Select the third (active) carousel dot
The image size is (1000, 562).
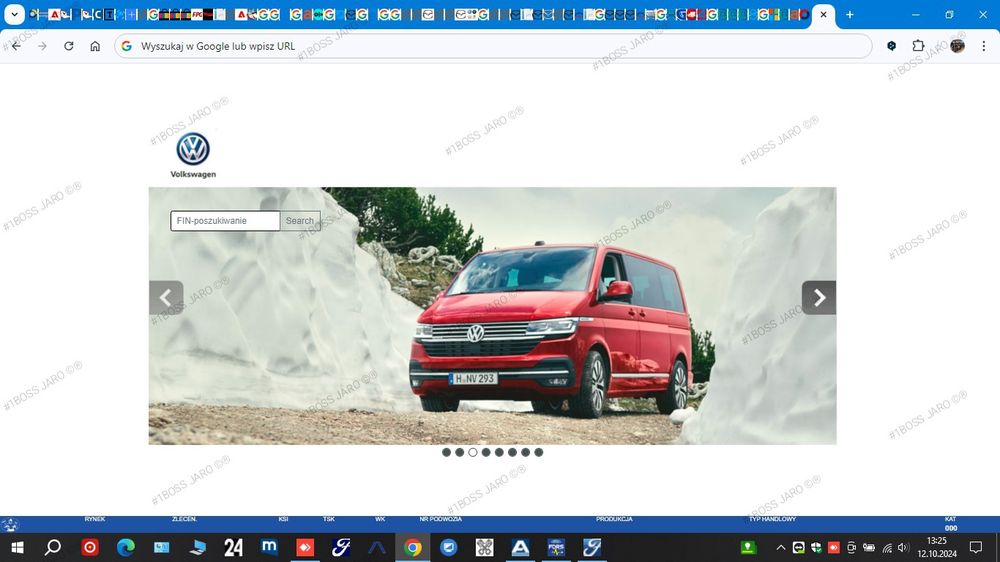tap(473, 452)
